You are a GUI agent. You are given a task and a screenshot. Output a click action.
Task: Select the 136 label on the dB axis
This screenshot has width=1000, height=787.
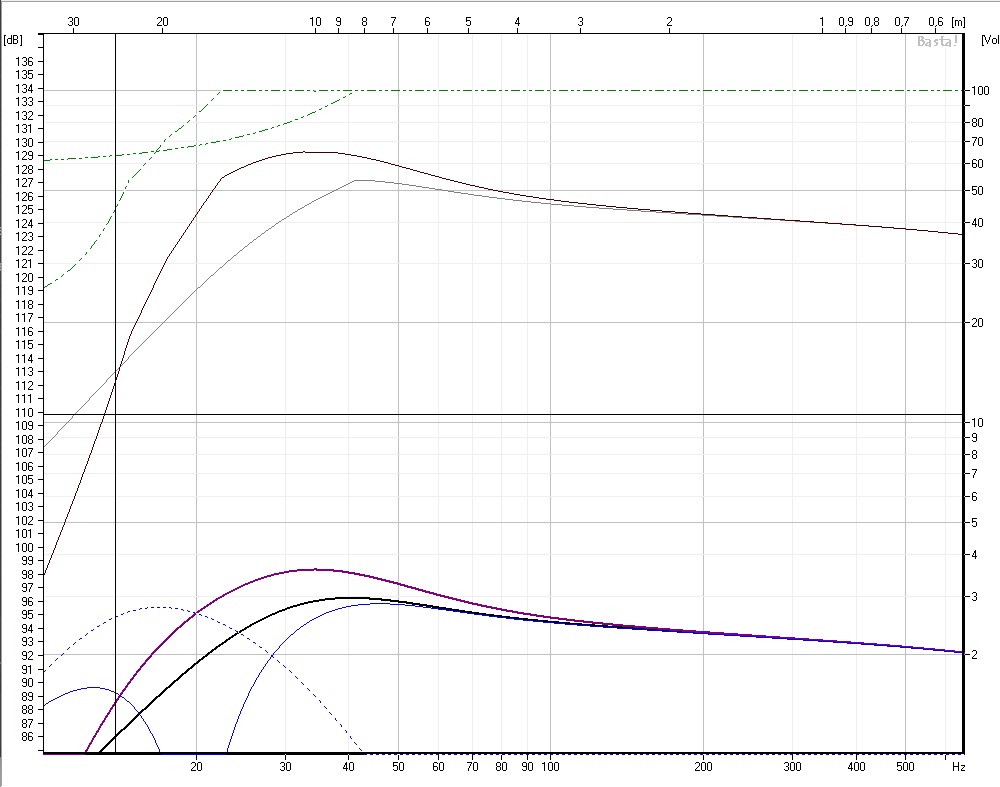23,61
